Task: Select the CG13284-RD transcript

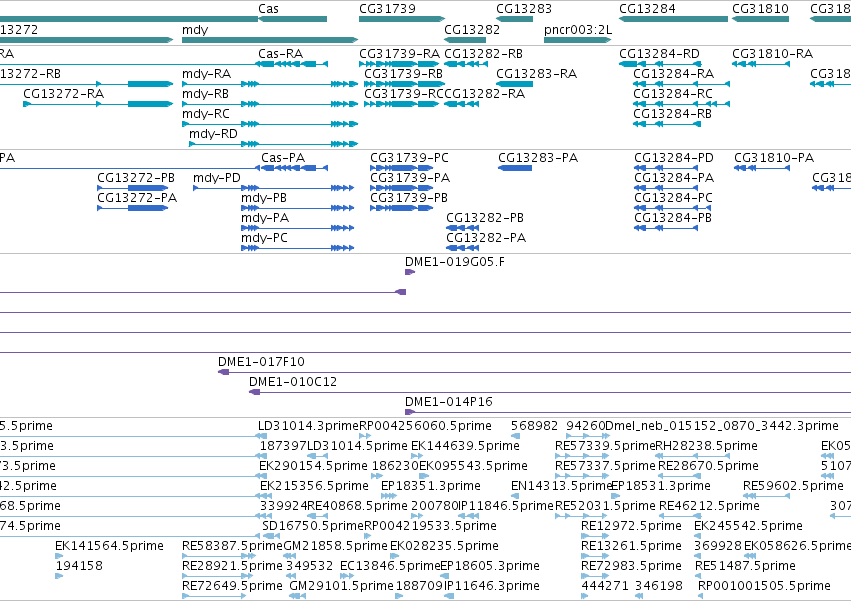Action: (x=660, y=64)
